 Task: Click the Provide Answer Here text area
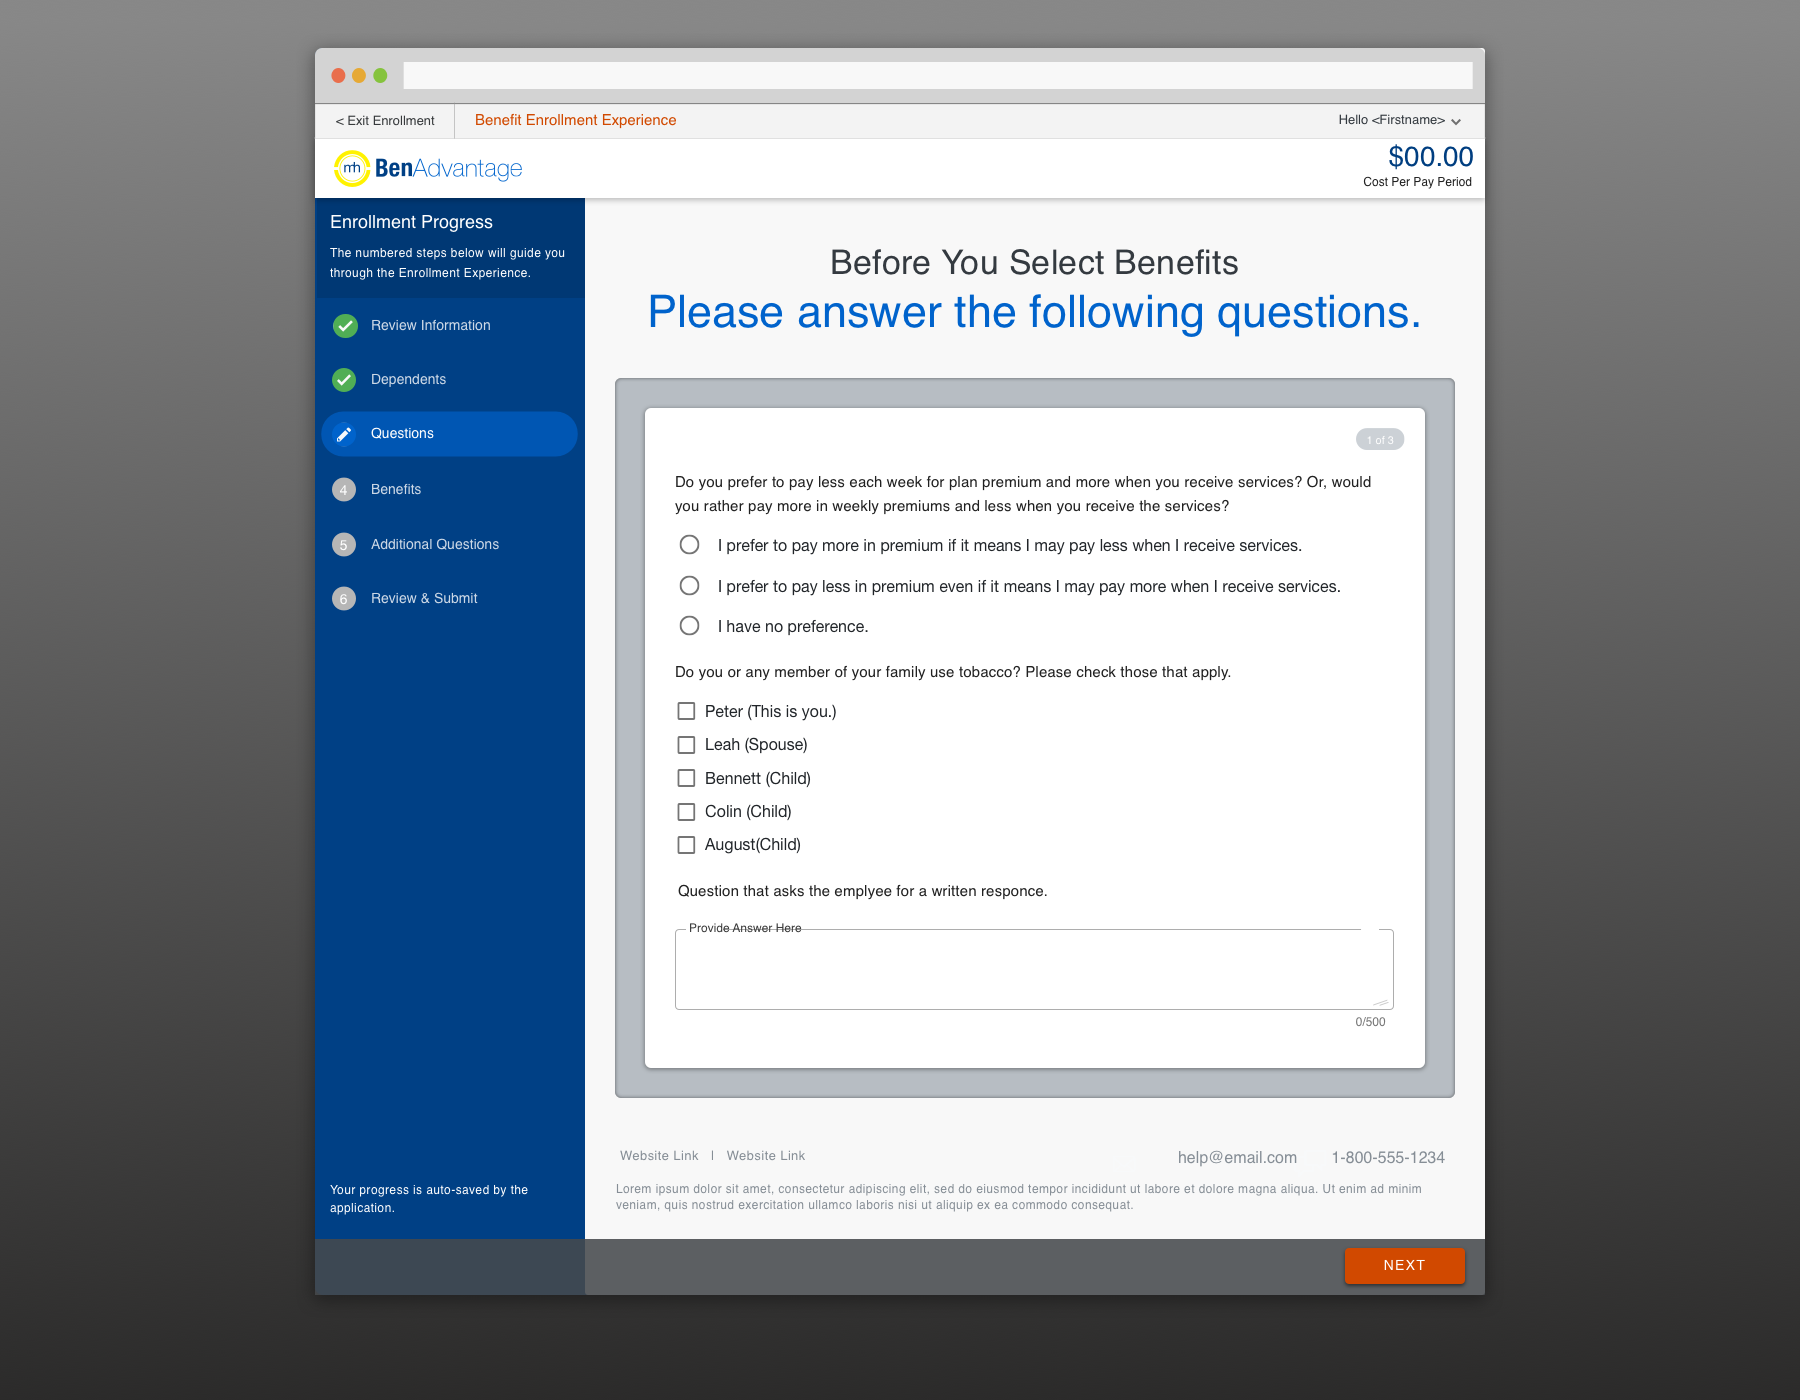coord(1034,970)
